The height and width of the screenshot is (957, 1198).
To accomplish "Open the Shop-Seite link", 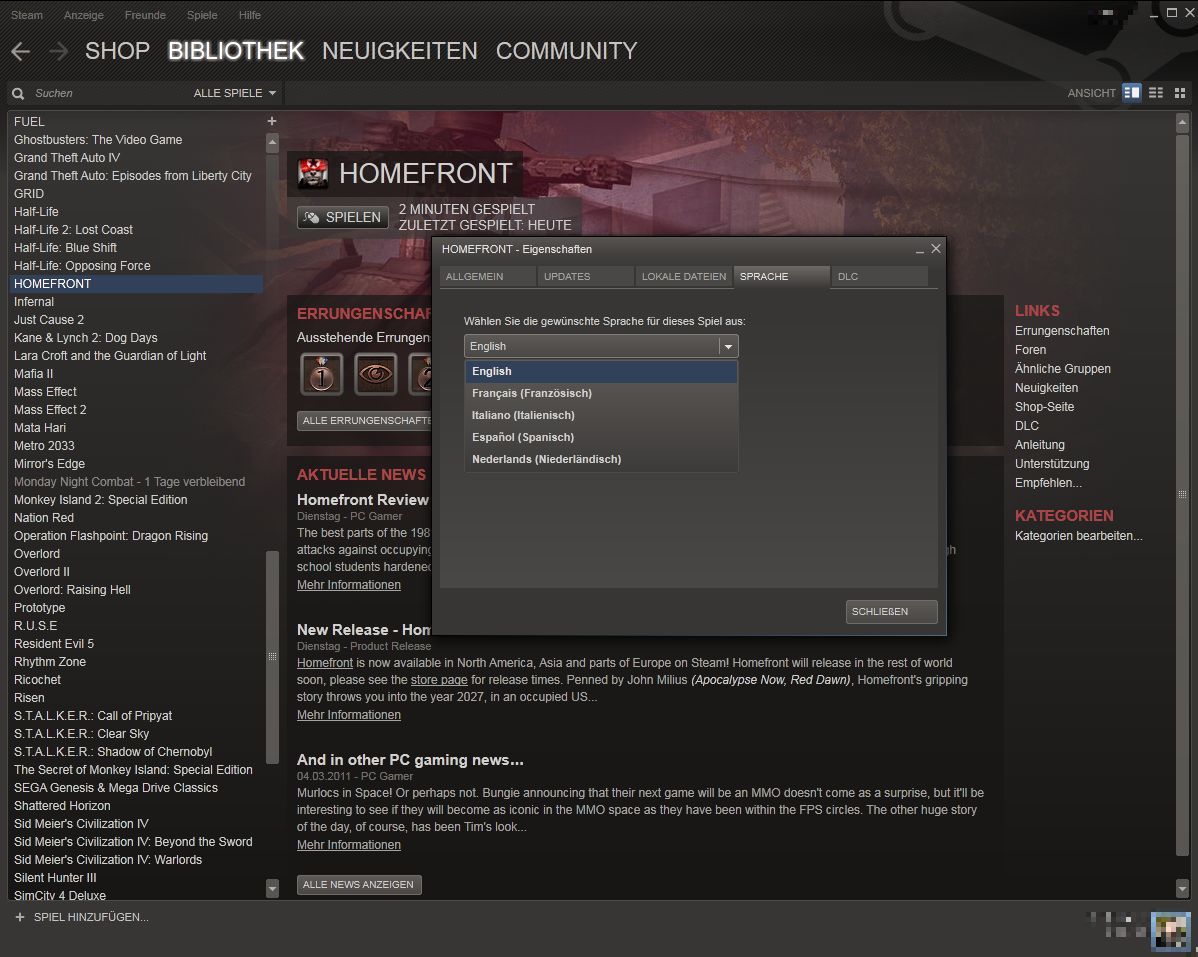I will [x=1044, y=407].
